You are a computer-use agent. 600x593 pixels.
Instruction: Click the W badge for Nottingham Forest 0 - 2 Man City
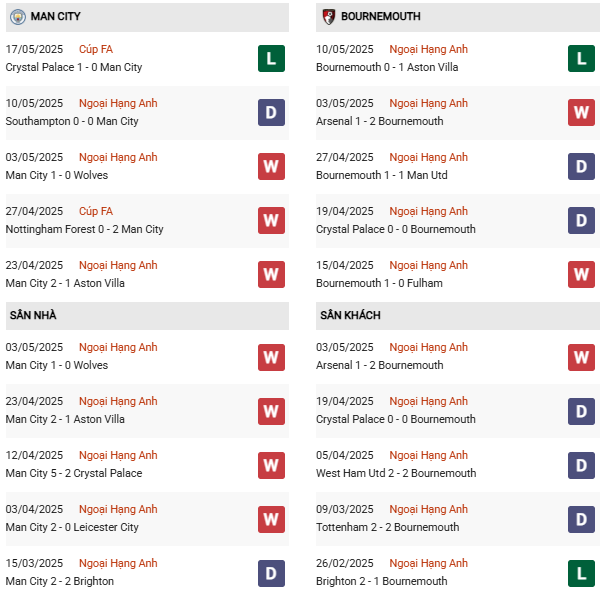[x=271, y=221]
